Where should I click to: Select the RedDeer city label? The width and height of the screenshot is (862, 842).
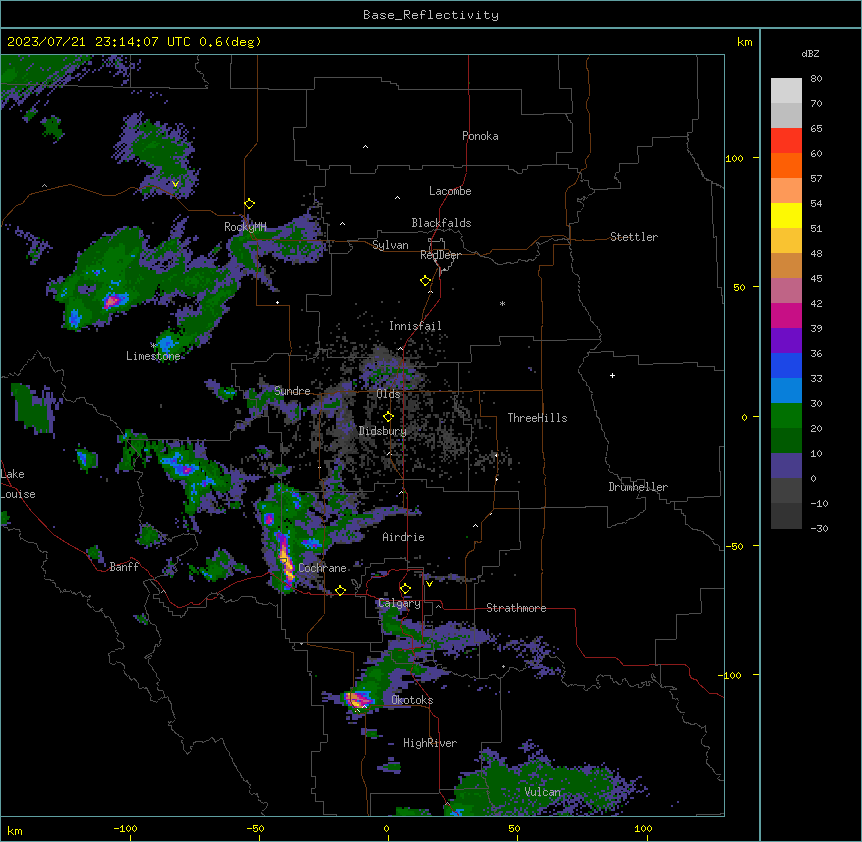[440, 255]
